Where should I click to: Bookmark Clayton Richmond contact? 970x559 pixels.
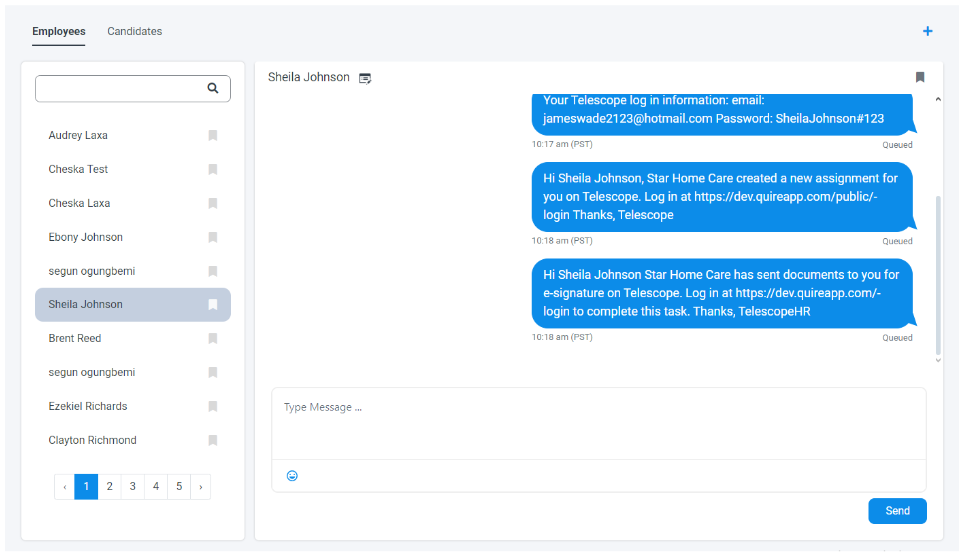pyautogui.click(x=213, y=440)
